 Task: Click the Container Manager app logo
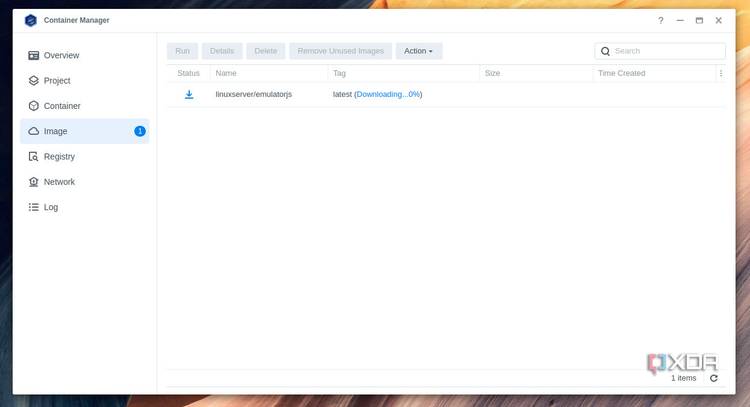point(31,21)
